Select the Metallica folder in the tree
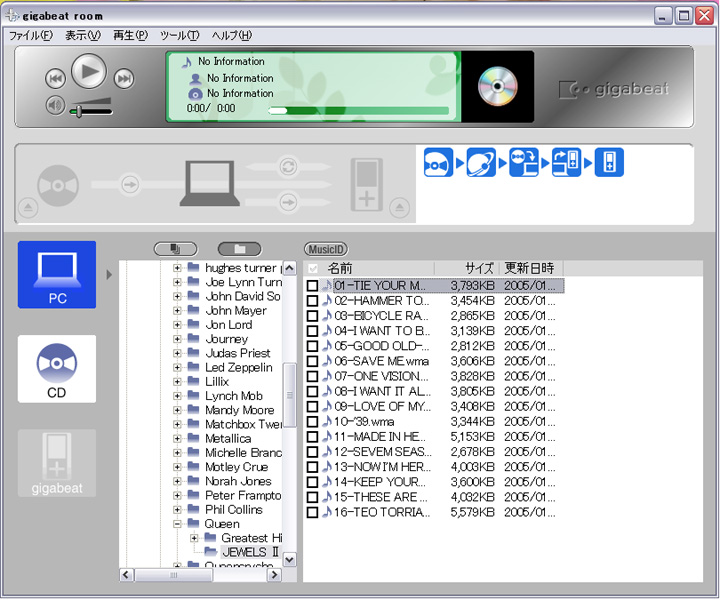This screenshot has width=720, height=600. pyautogui.click(x=228, y=438)
